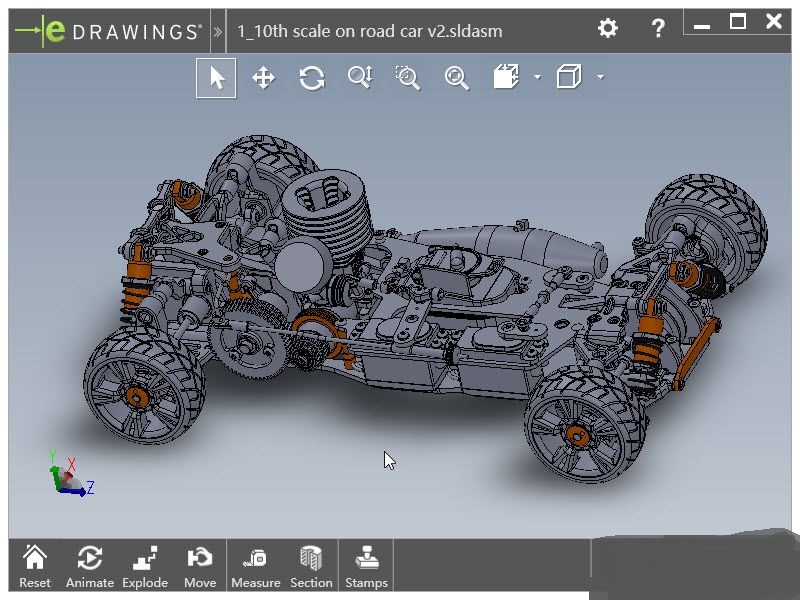Click the Zoom to Fit icon

(457, 78)
